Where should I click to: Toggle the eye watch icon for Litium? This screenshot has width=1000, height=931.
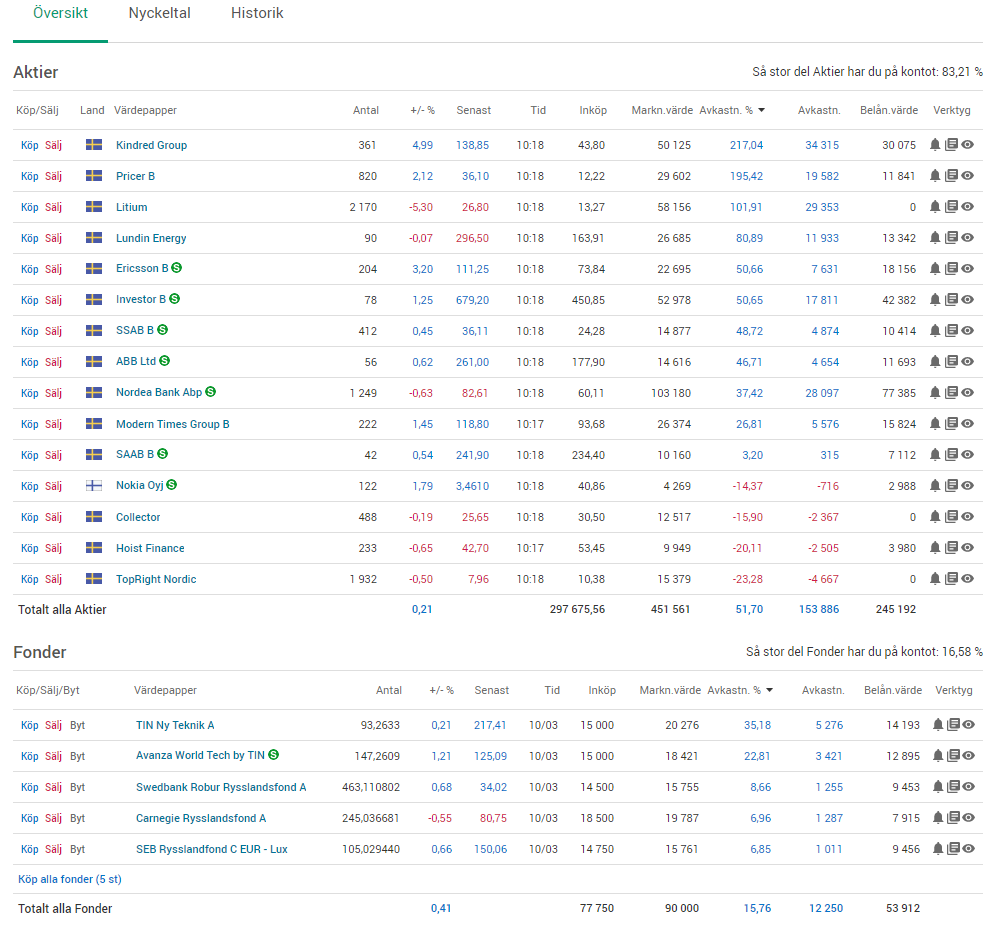[967, 207]
